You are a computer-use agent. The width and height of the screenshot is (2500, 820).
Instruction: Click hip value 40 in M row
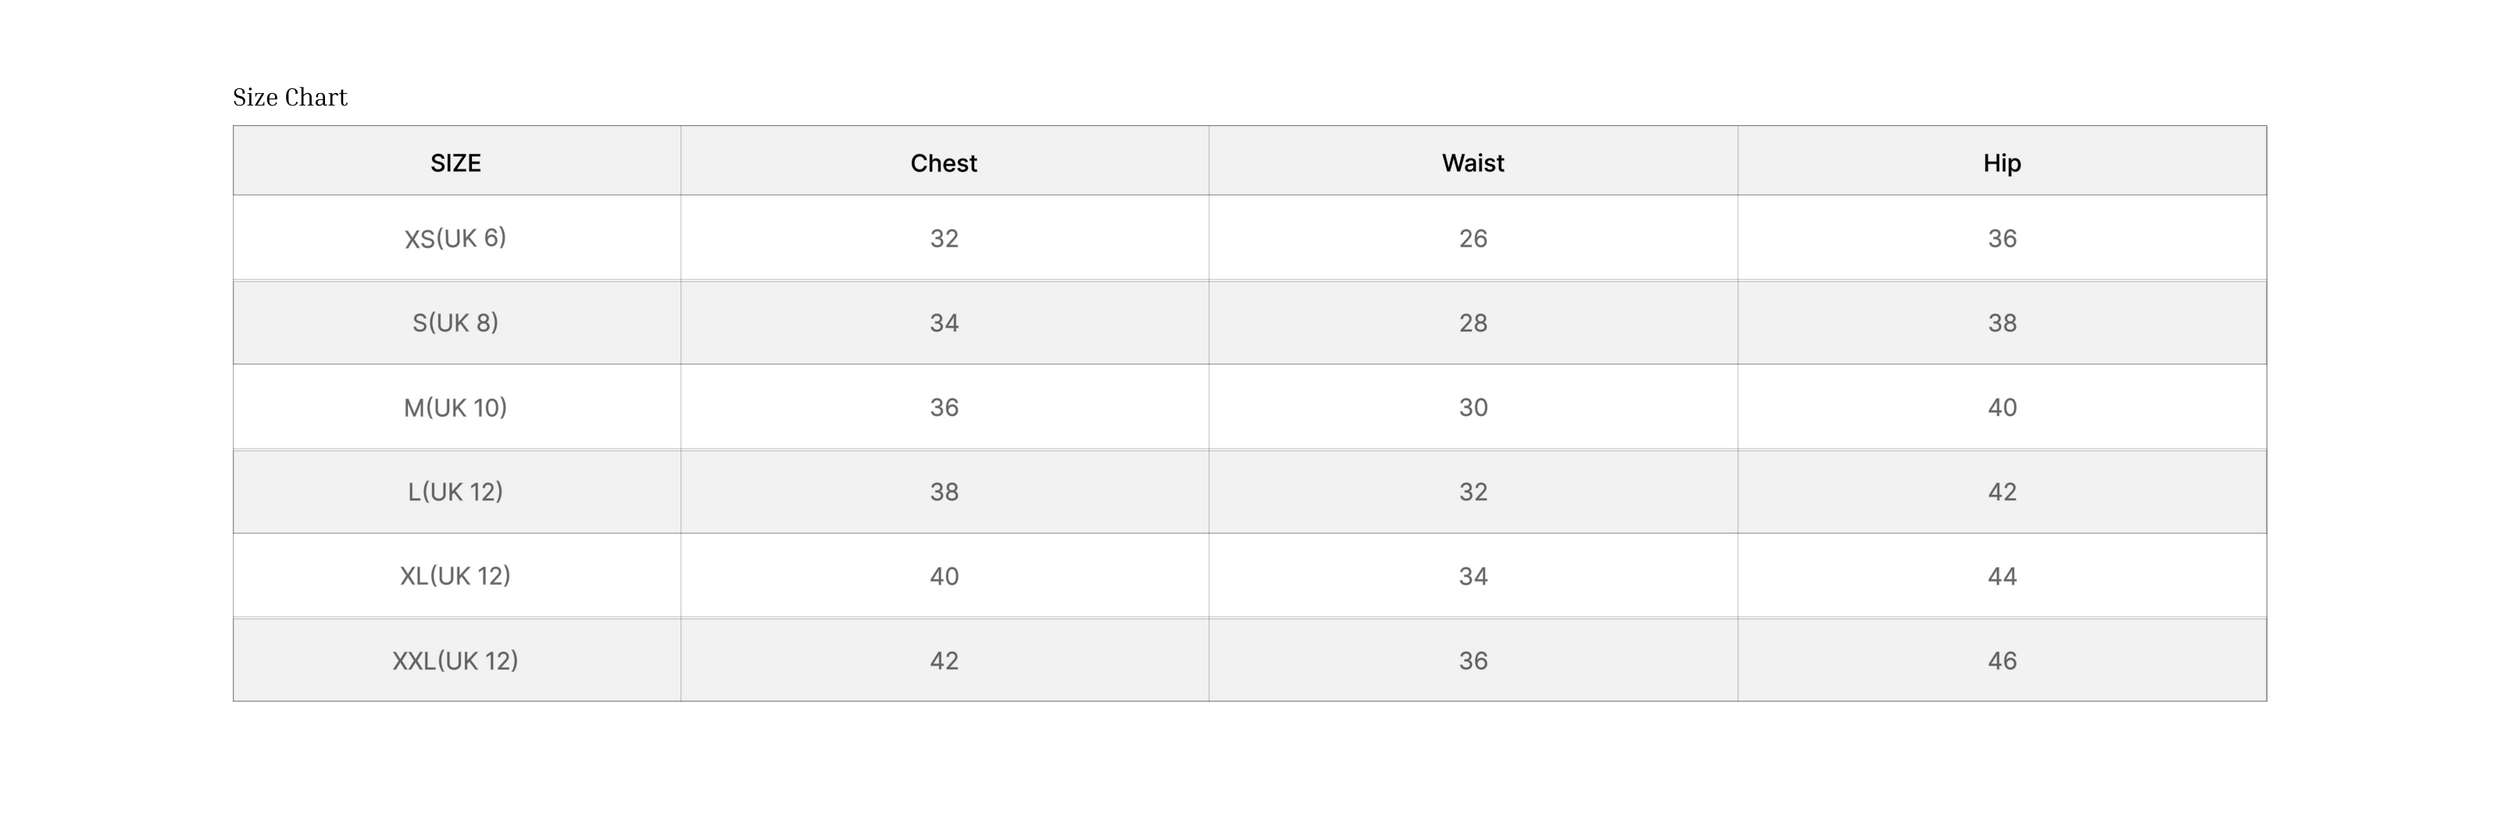click(x=2002, y=408)
